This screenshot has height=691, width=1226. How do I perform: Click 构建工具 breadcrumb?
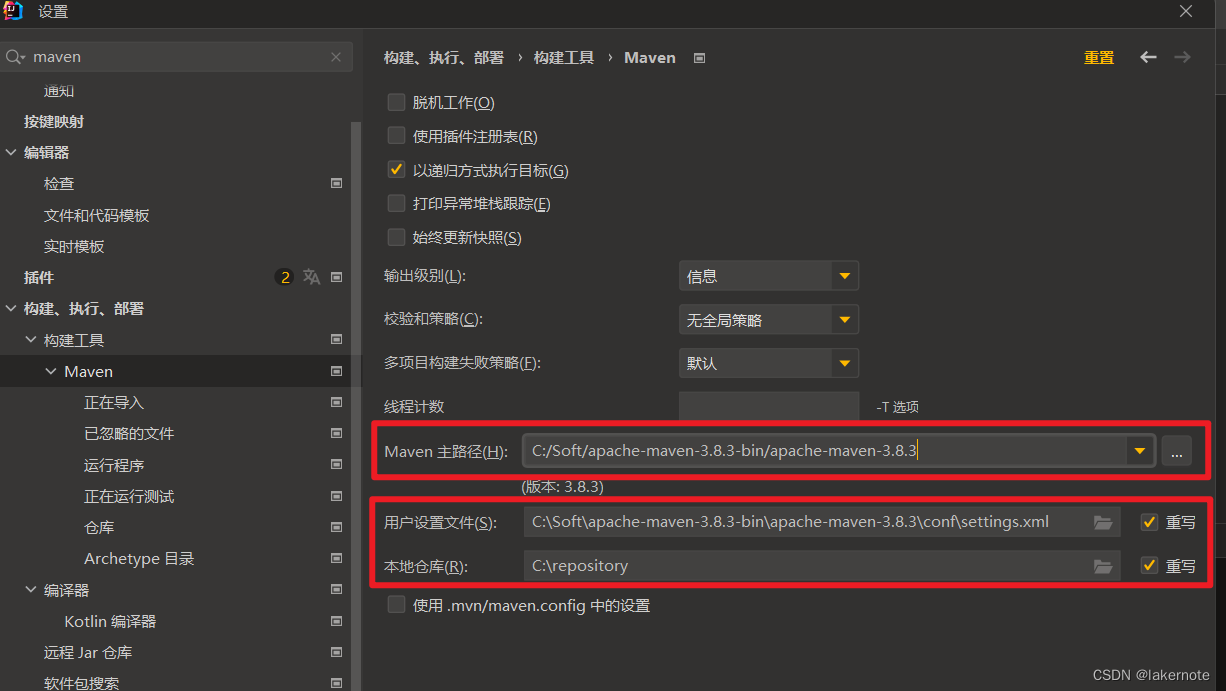[564, 58]
